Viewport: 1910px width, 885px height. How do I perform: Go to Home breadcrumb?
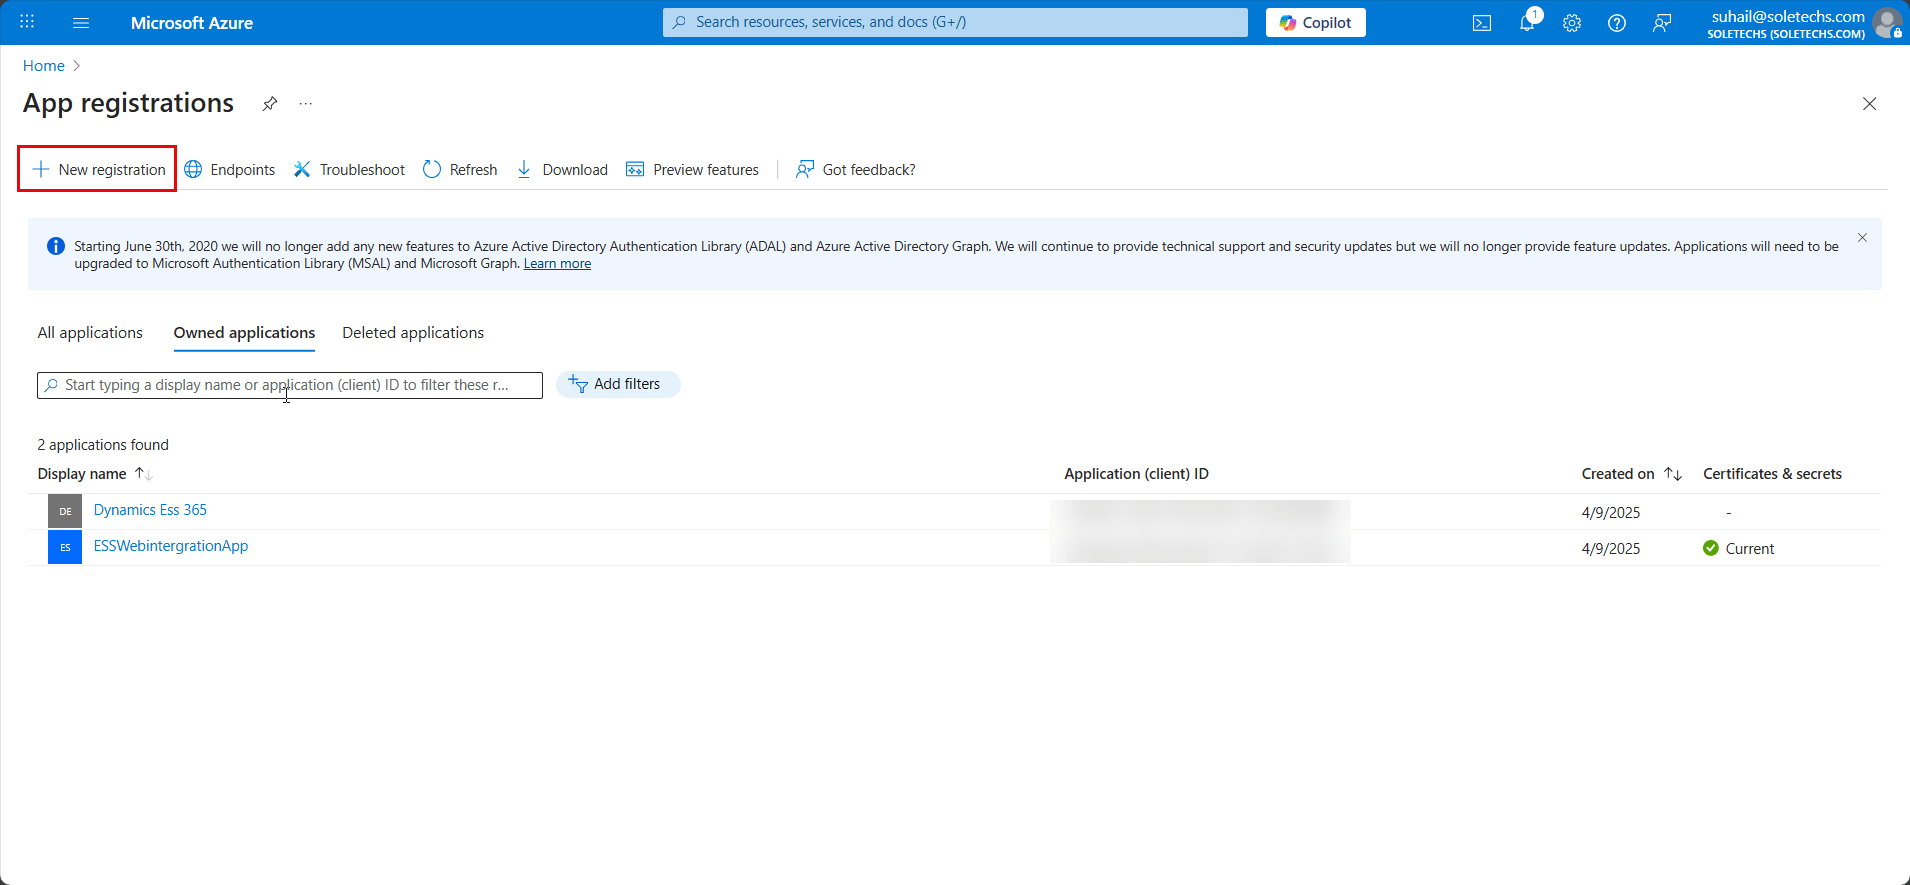44,66
